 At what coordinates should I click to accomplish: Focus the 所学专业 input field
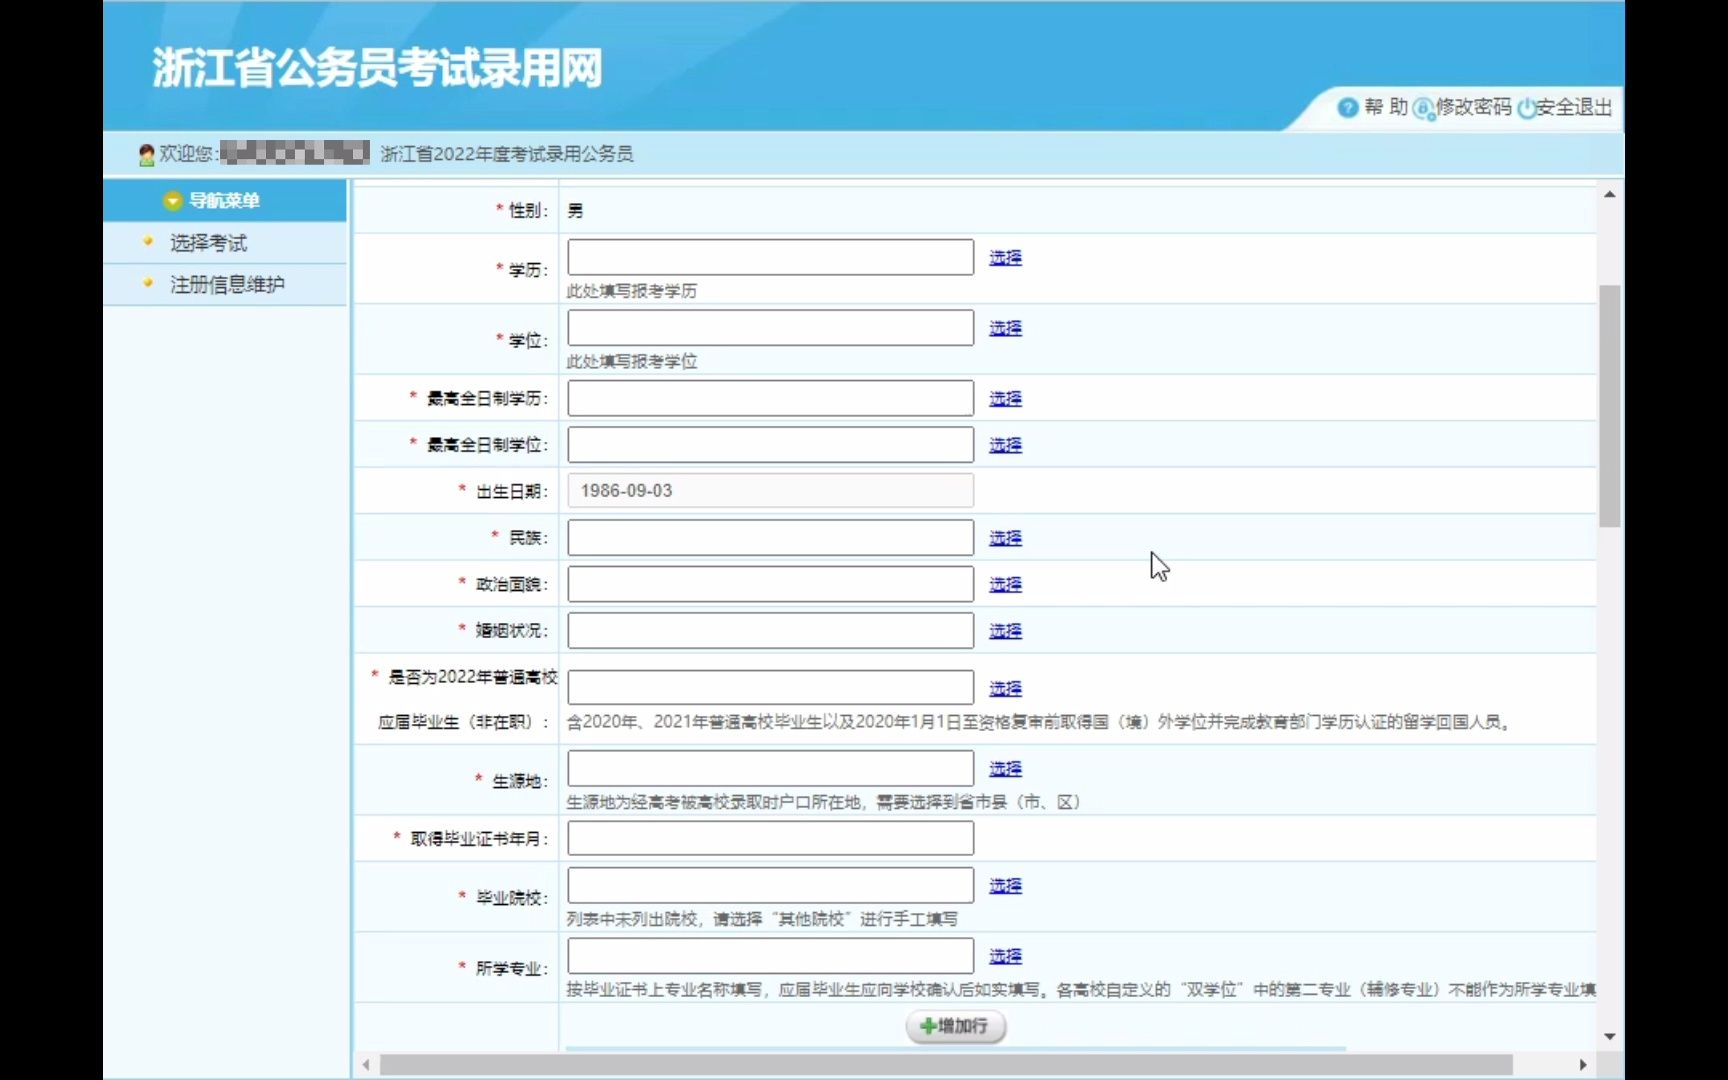point(770,955)
